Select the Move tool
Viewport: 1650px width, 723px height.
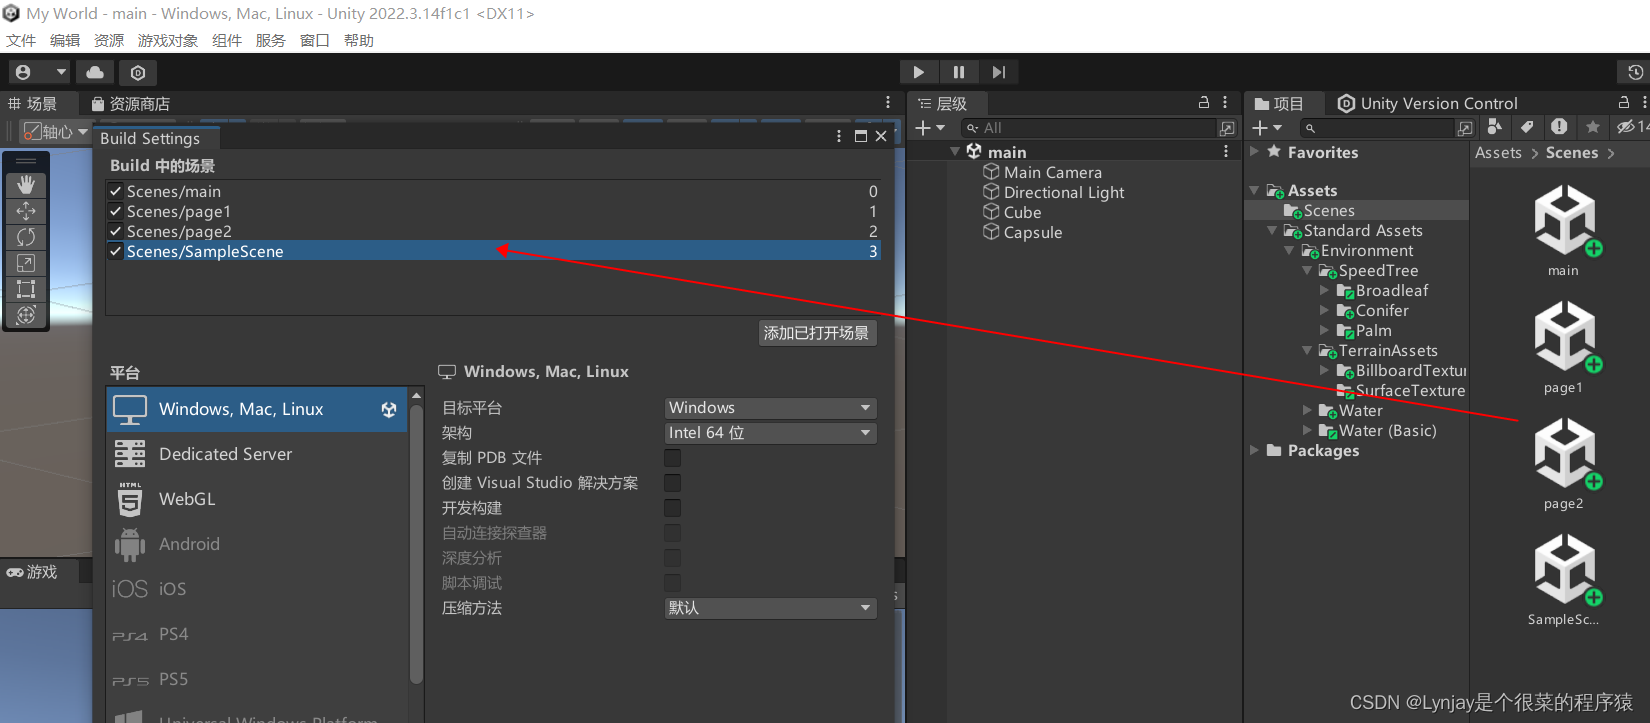click(26, 211)
